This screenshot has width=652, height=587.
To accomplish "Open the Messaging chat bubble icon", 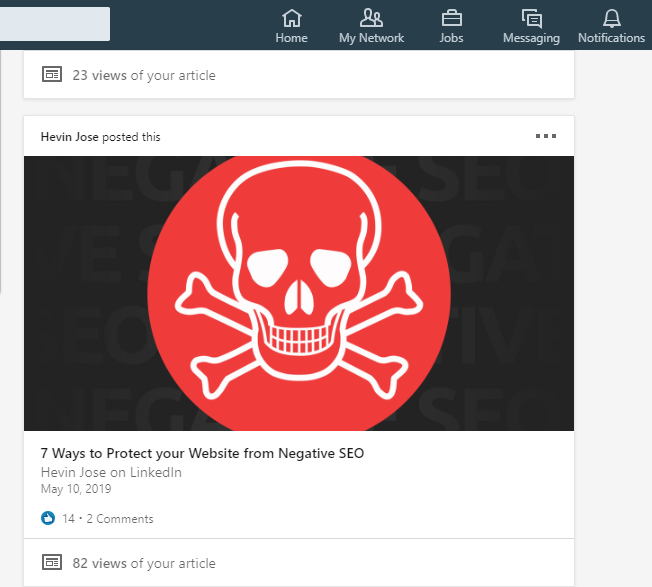I will point(531,17).
